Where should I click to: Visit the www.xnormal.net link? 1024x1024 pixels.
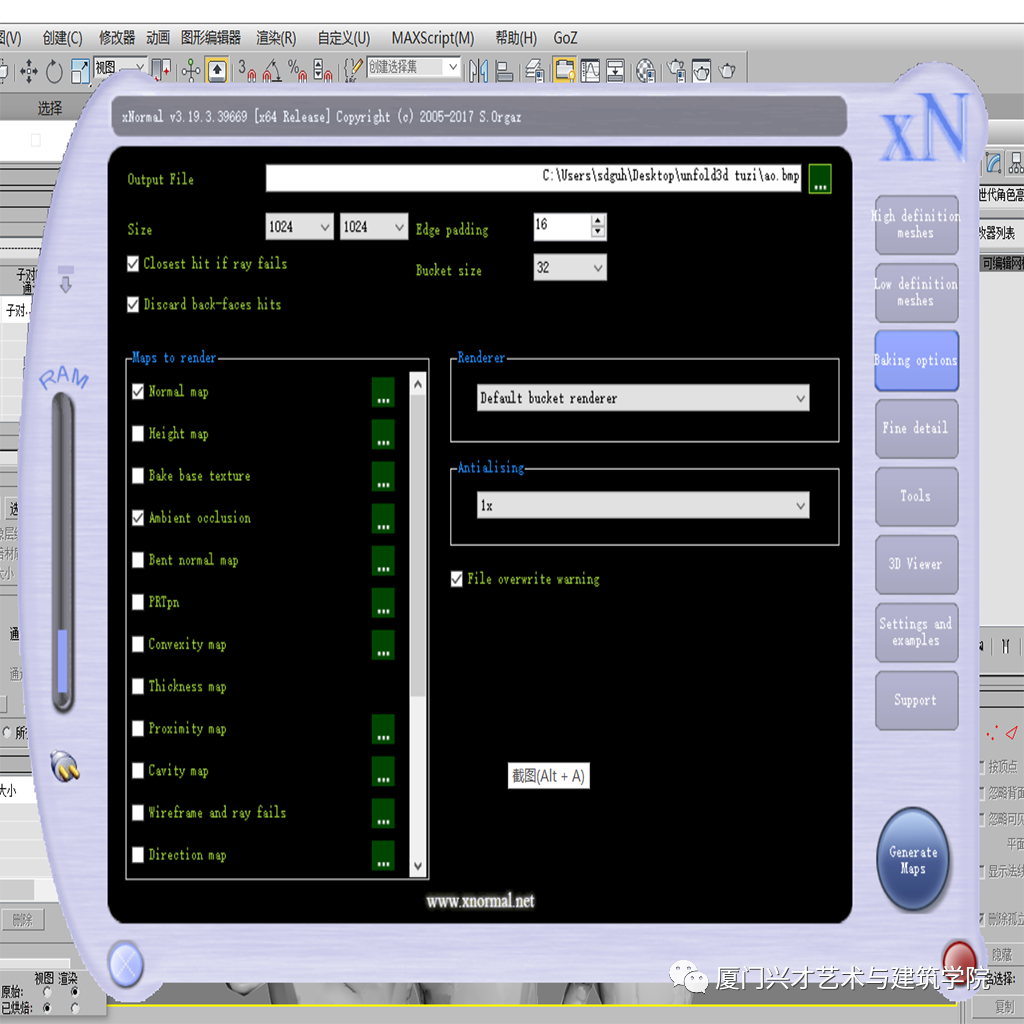[x=481, y=902]
